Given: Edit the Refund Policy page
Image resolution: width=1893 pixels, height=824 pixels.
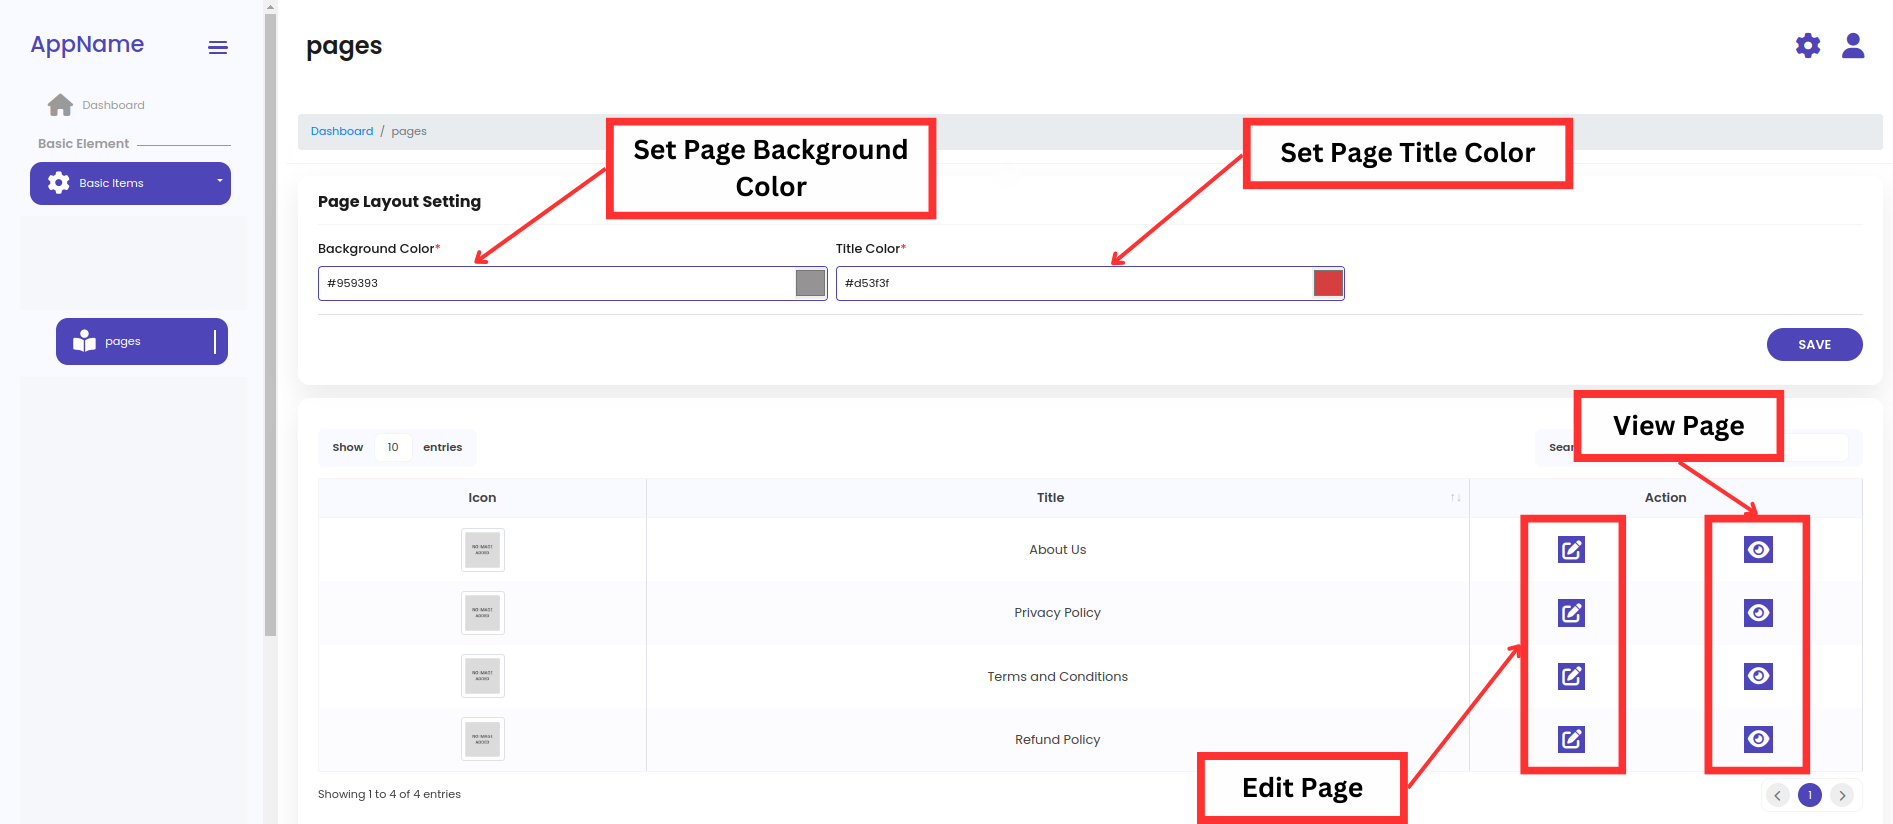Looking at the screenshot, I should click(1571, 740).
